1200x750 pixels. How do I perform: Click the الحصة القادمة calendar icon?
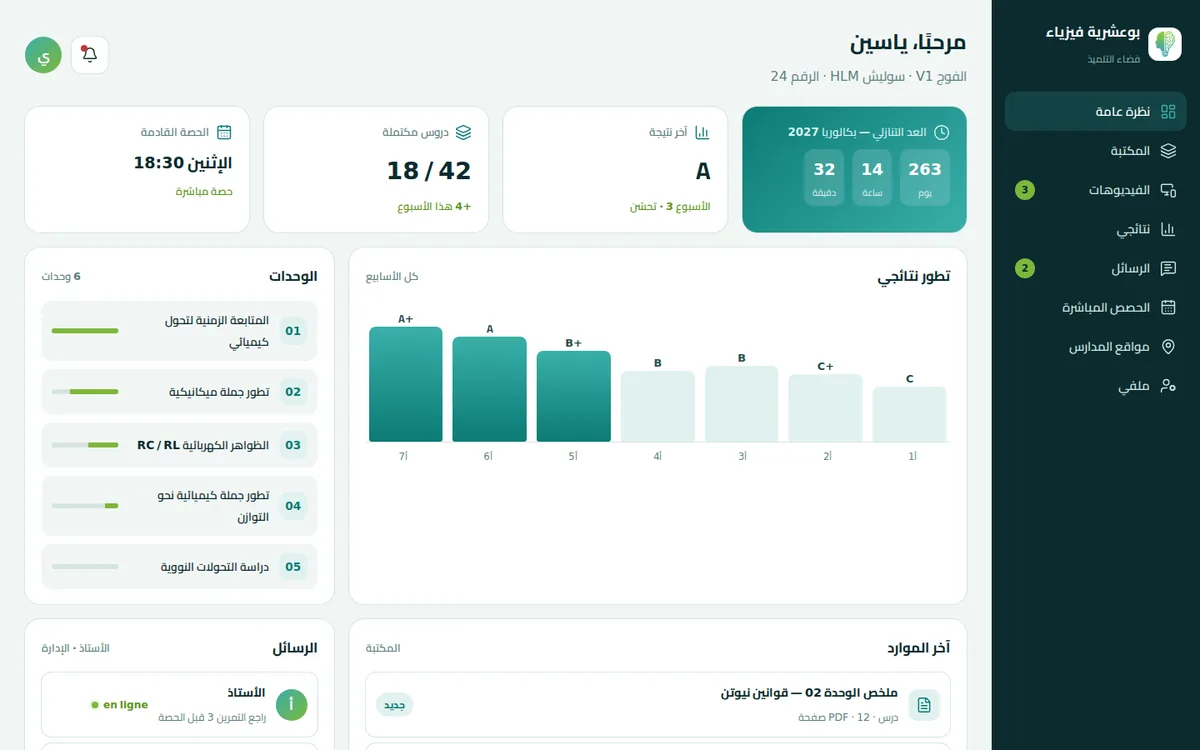(x=225, y=132)
